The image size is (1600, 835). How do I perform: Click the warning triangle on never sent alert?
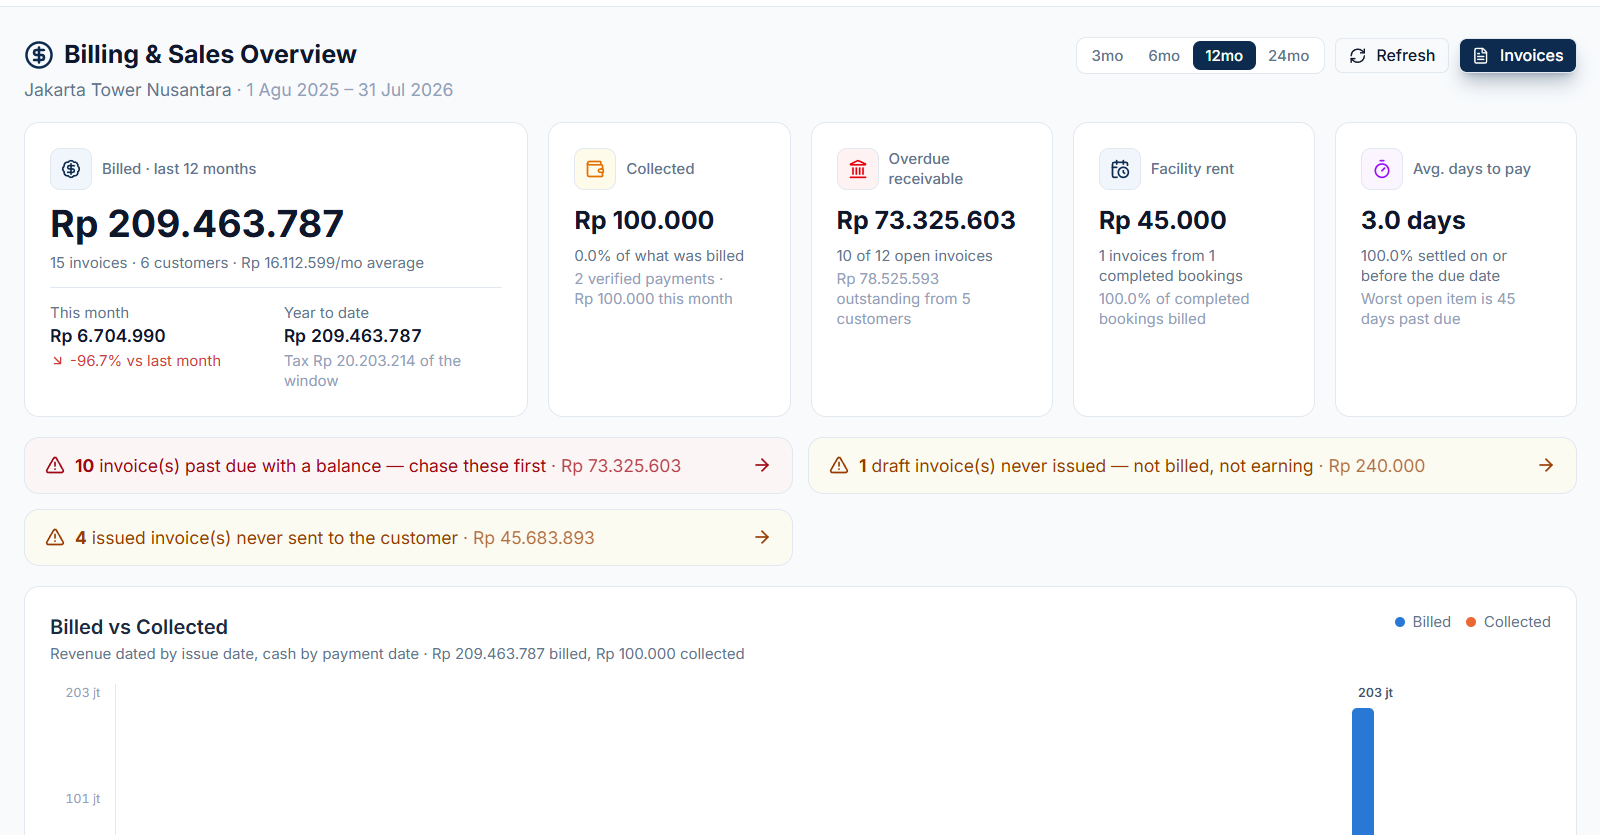pos(55,538)
